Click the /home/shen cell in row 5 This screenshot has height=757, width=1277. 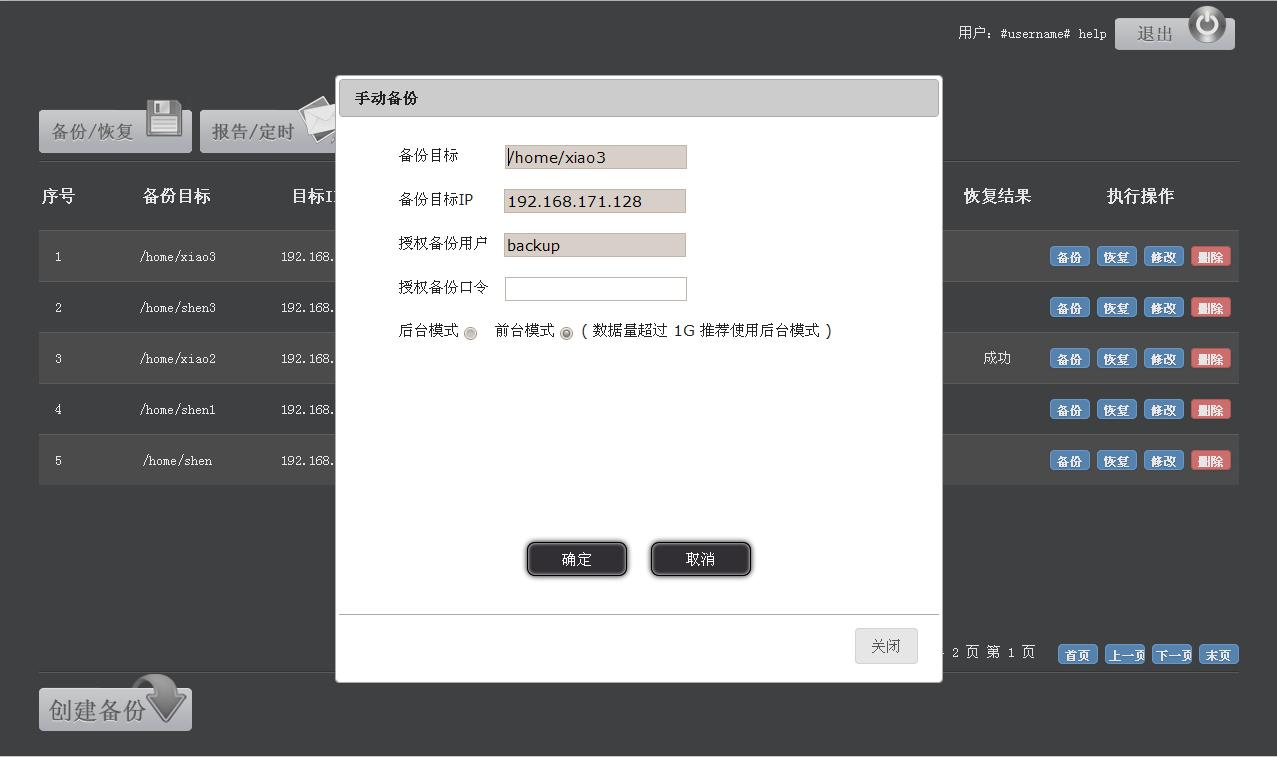click(178, 461)
